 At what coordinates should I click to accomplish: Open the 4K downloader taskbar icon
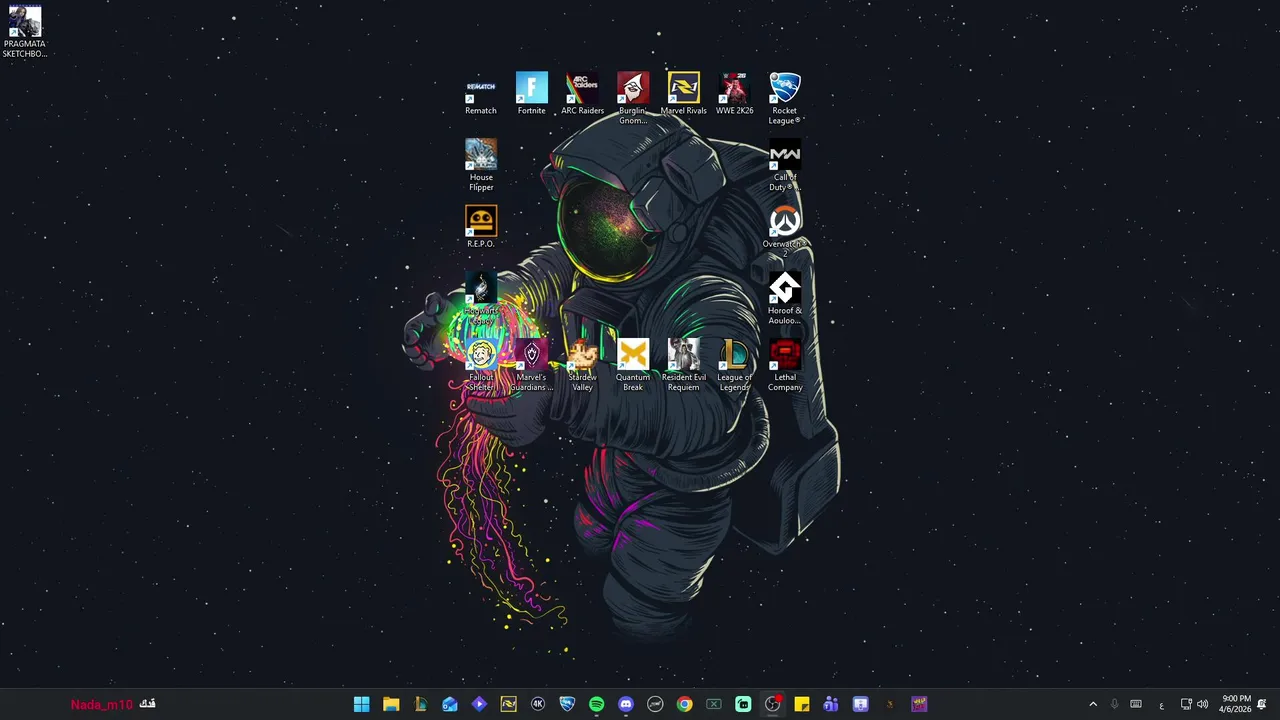tap(538, 704)
